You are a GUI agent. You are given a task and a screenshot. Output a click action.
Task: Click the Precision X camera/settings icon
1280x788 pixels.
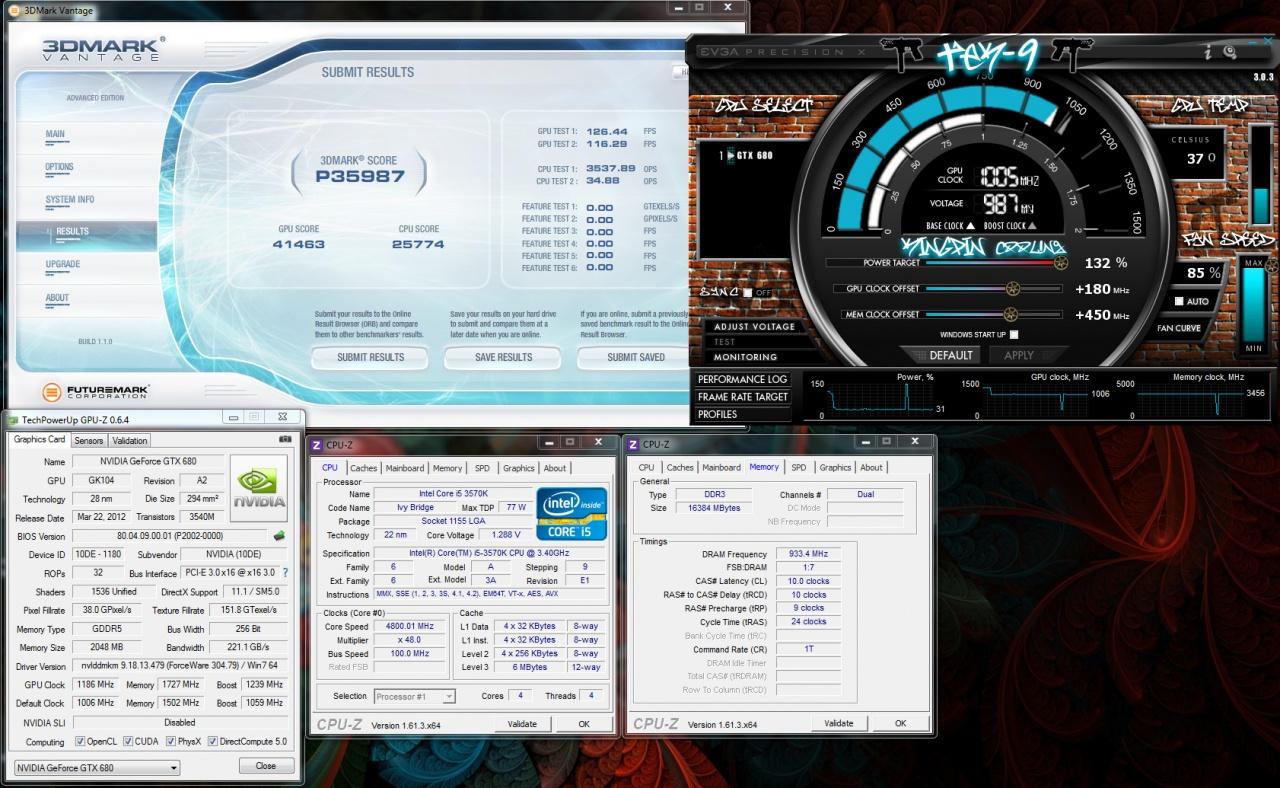click(x=1230, y=51)
